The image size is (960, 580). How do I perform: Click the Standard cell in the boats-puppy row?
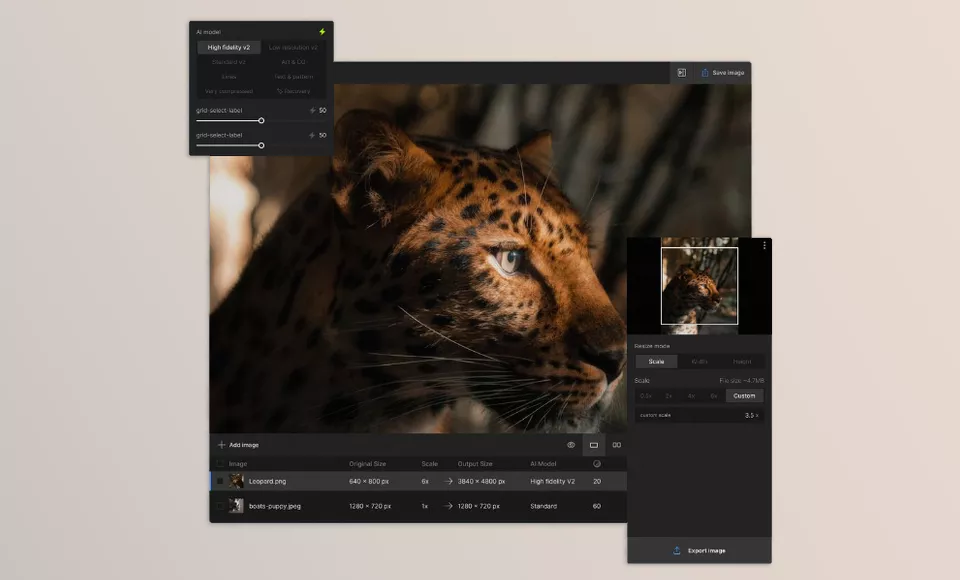(x=544, y=506)
